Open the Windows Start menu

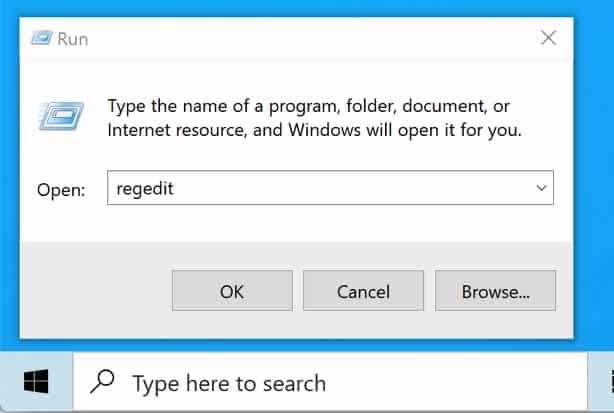[36, 382]
